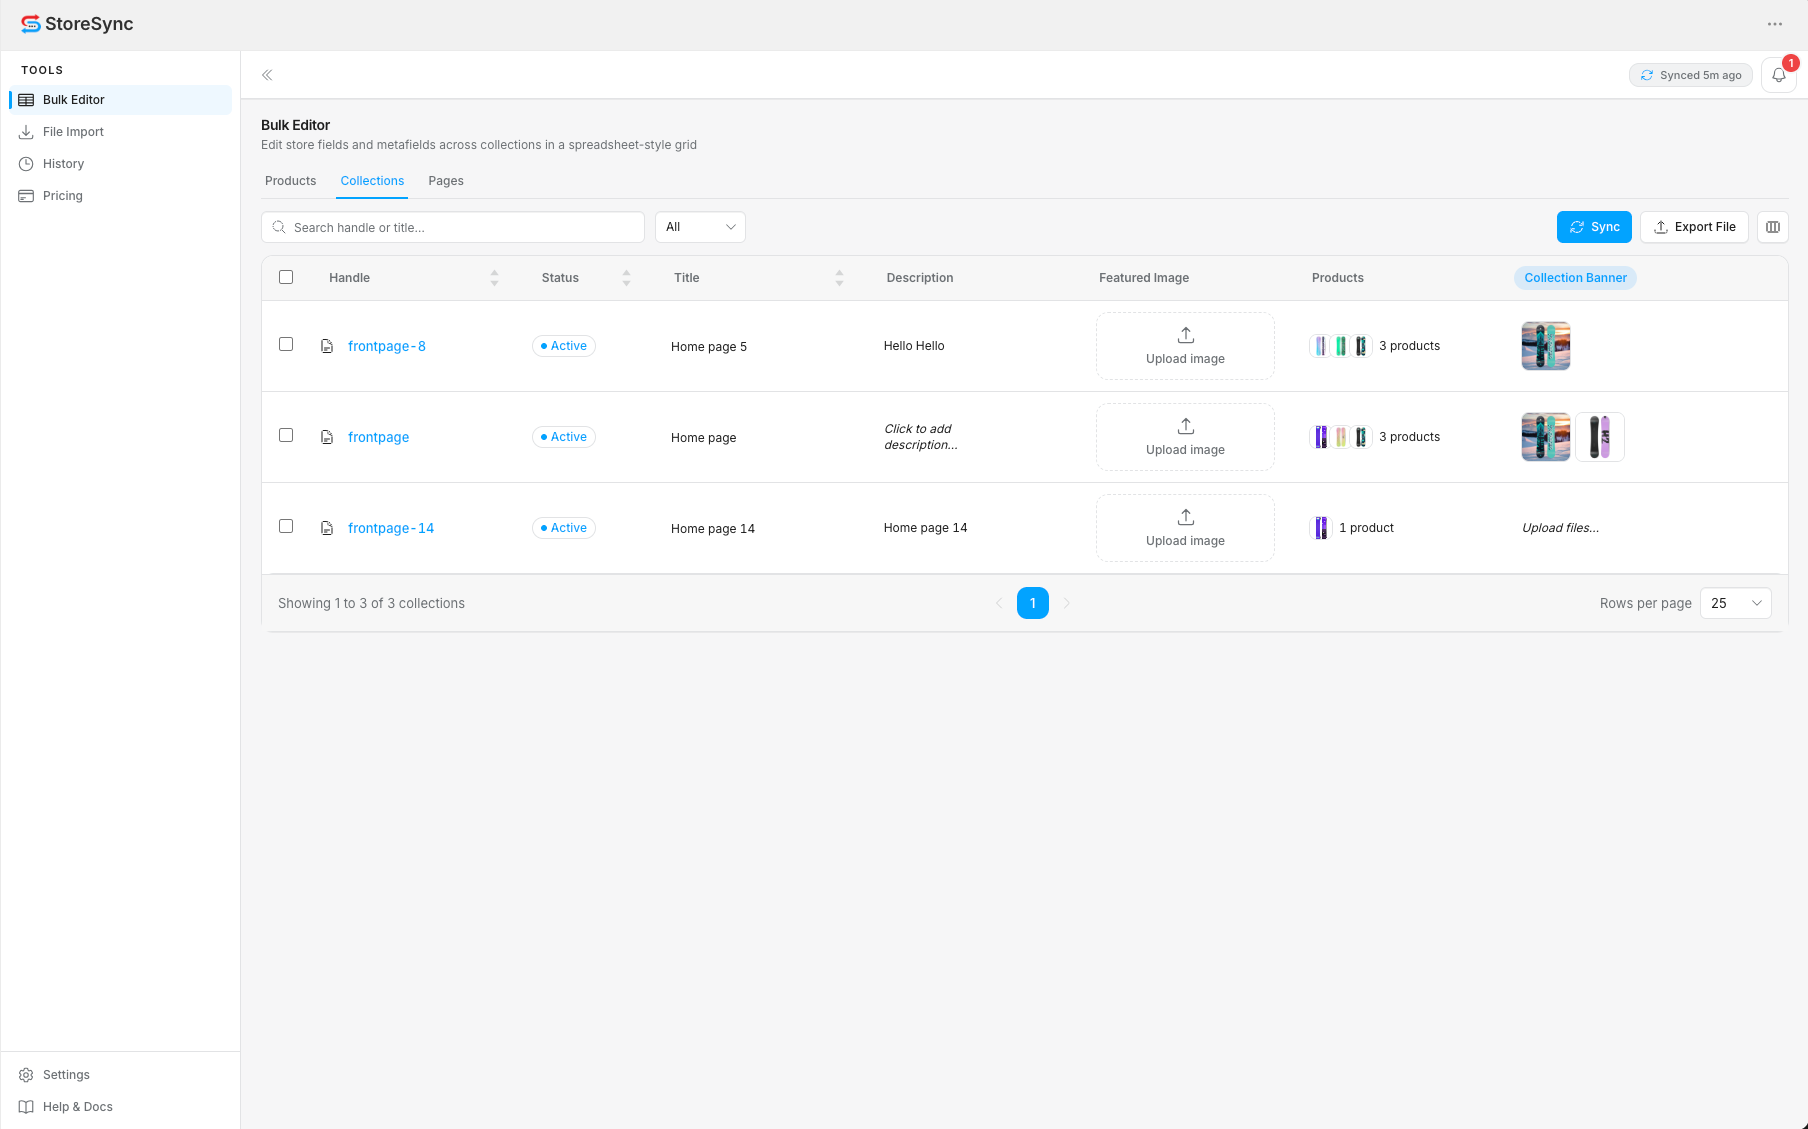Open the frontpage-8 handle link
This screenshot has height=1129, width=1808.
pos(387,346)
